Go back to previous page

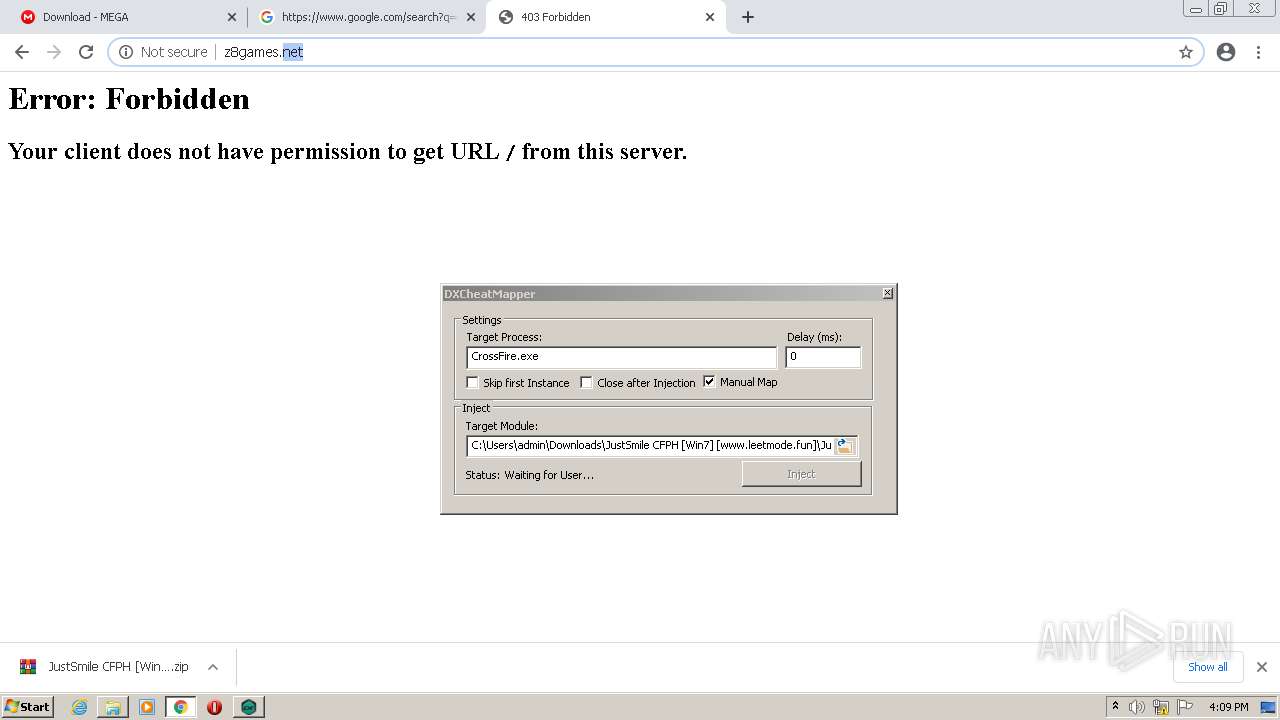pyautogui.click(x=22, y=52)
